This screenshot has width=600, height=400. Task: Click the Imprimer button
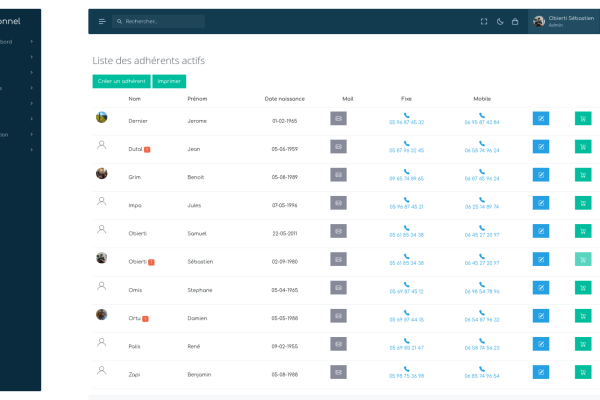[x=169, y=80]
